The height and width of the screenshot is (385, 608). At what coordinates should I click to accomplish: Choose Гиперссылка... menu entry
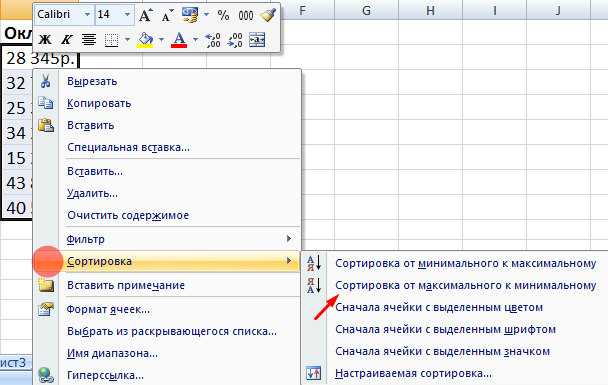167,375
